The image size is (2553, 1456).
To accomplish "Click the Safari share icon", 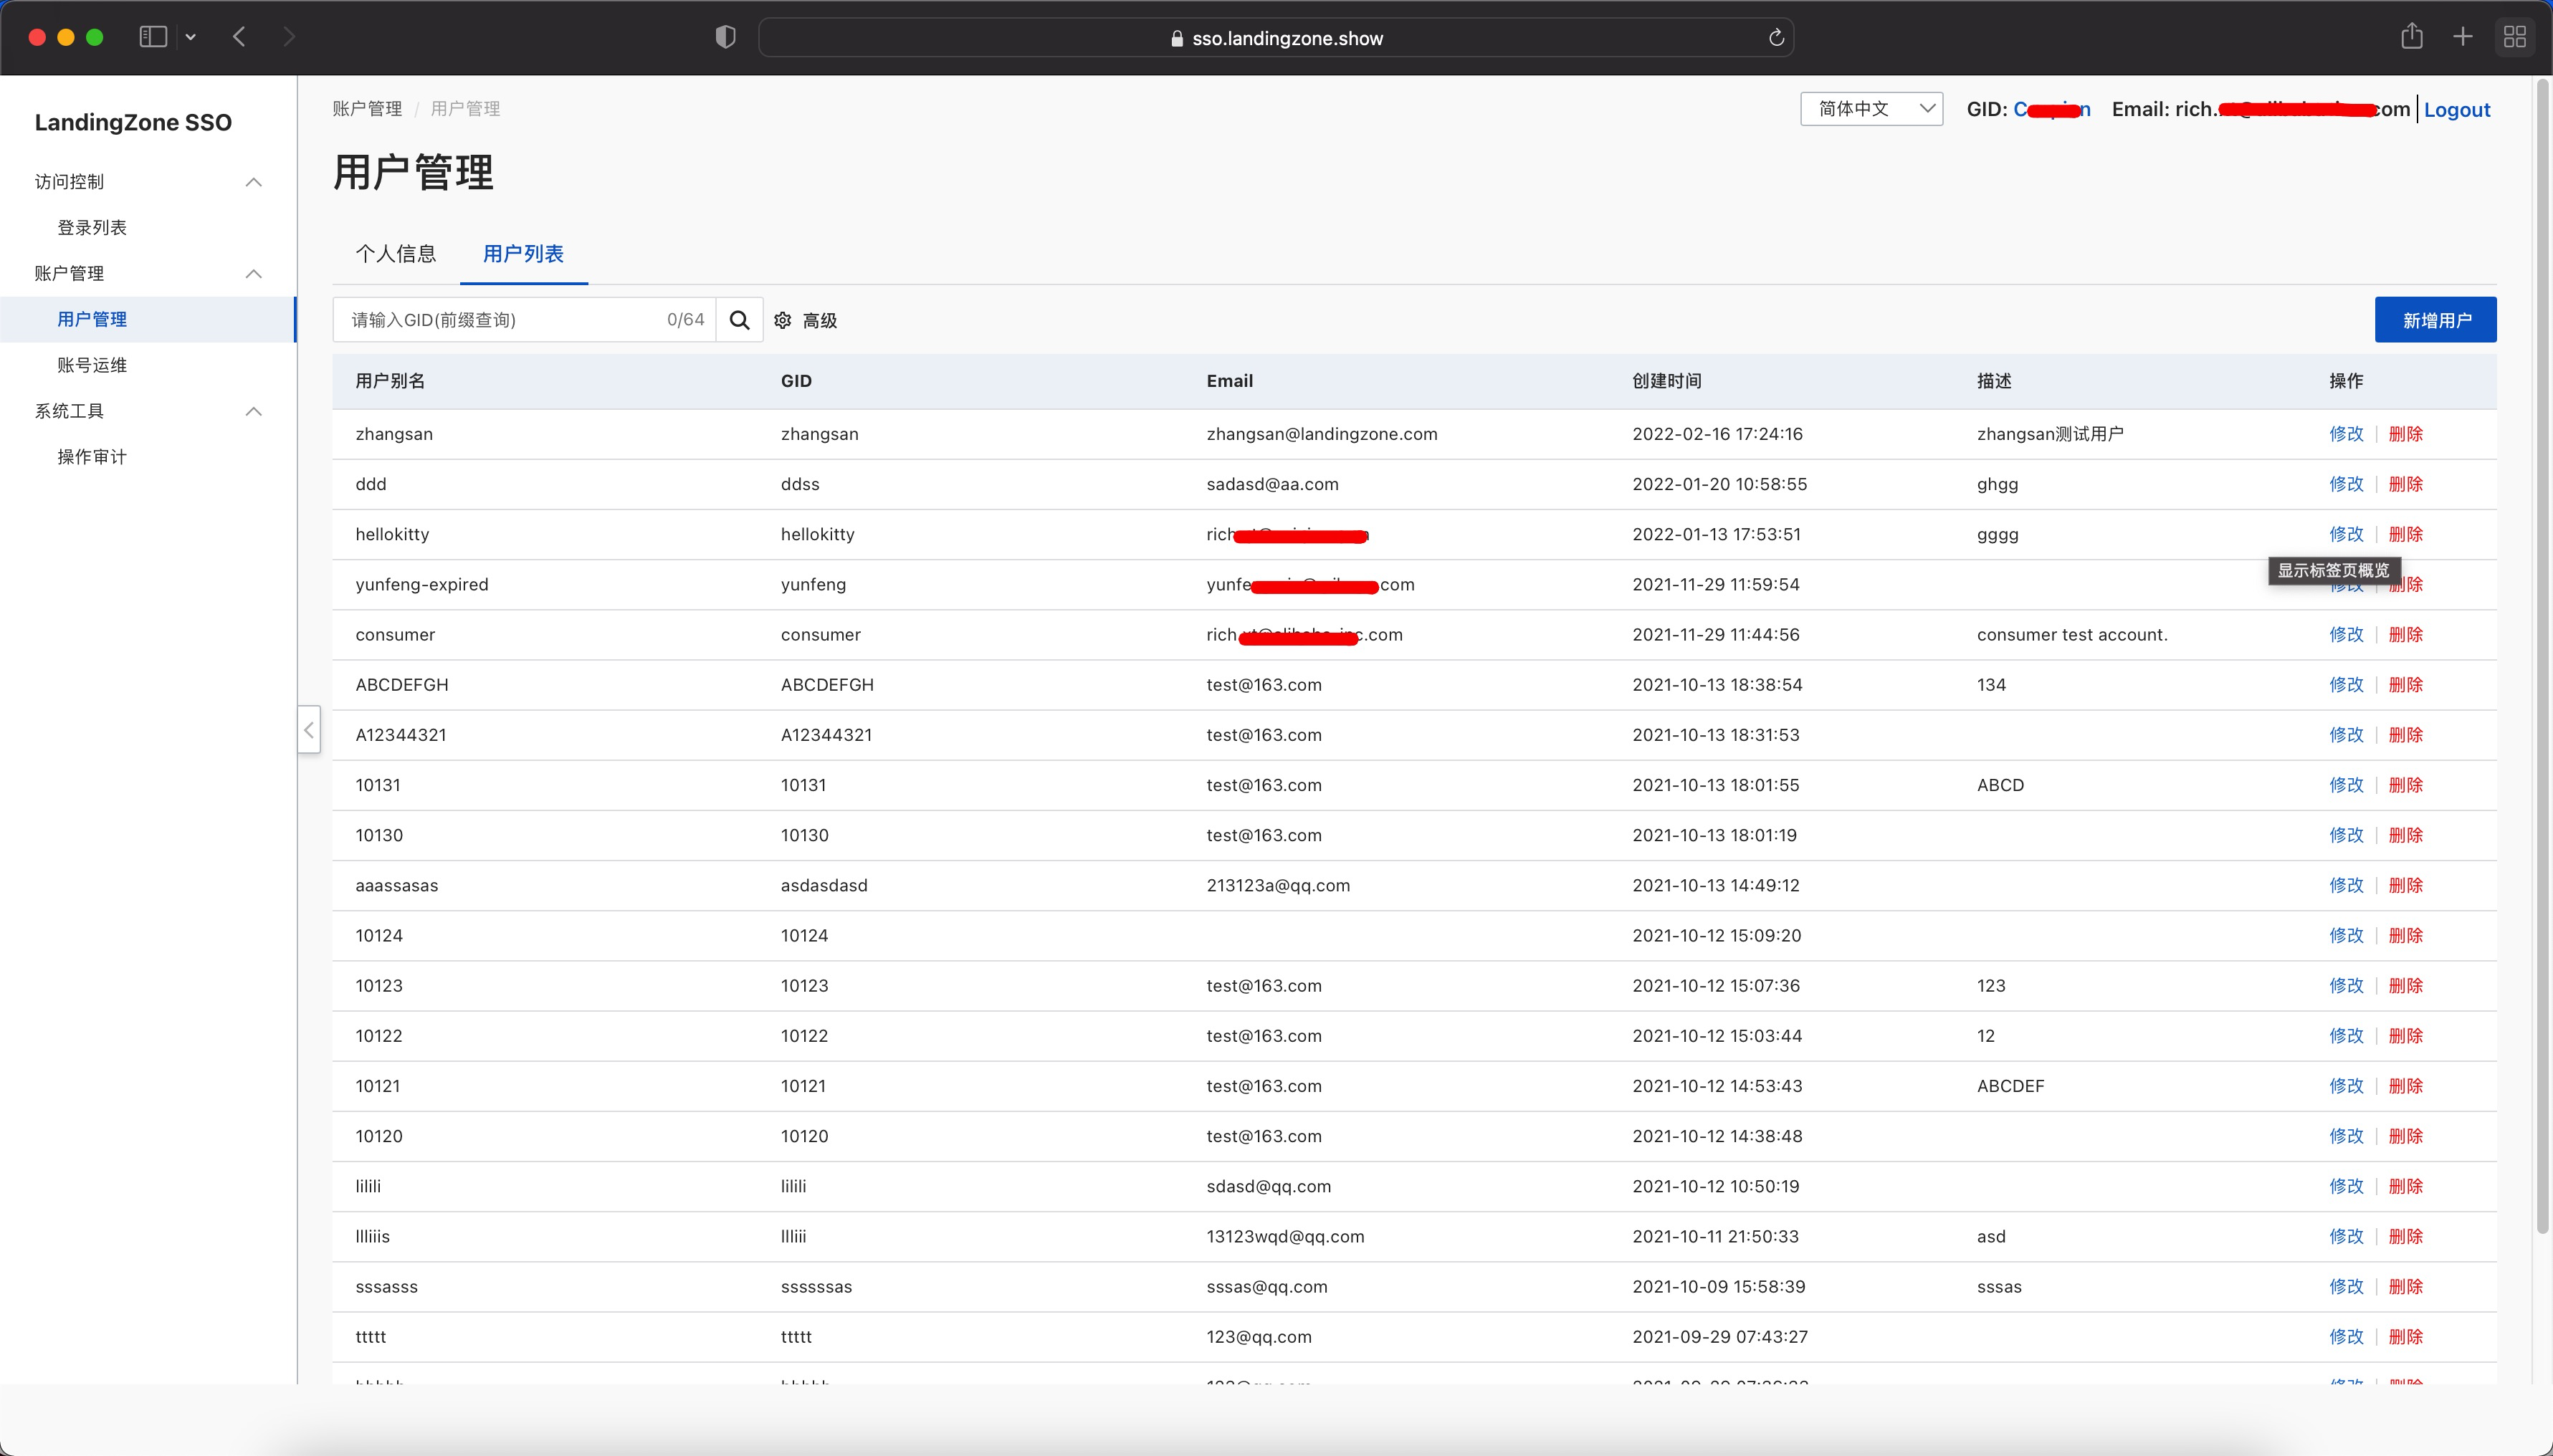I will pos(2411,37).
